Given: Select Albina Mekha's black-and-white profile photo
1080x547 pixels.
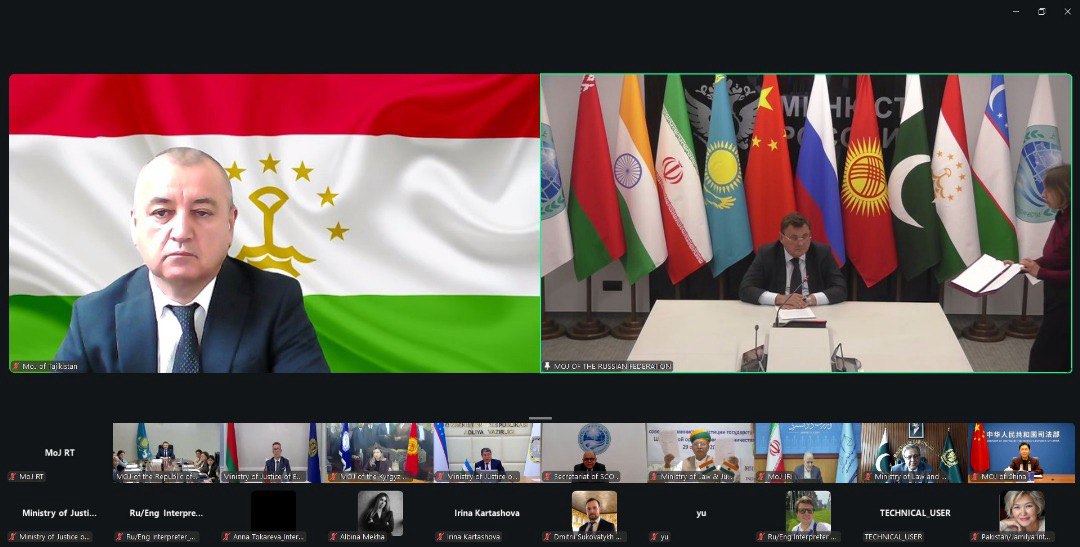Looking at the screenshot, I should click(380, 513).
